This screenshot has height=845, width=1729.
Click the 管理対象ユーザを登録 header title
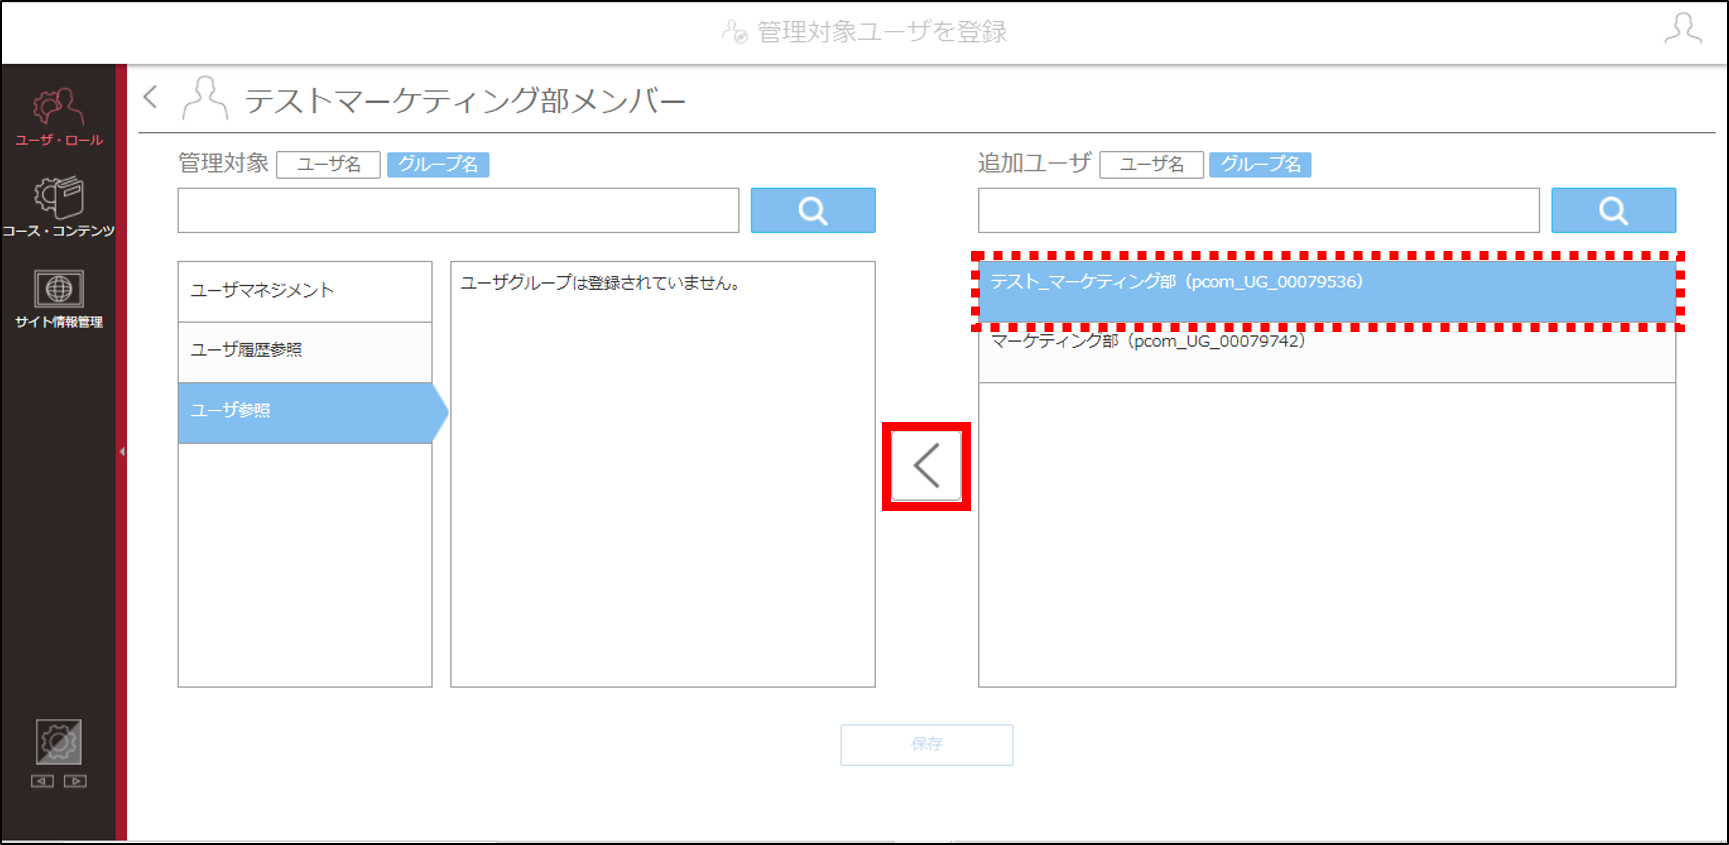(x=881, y=32)
